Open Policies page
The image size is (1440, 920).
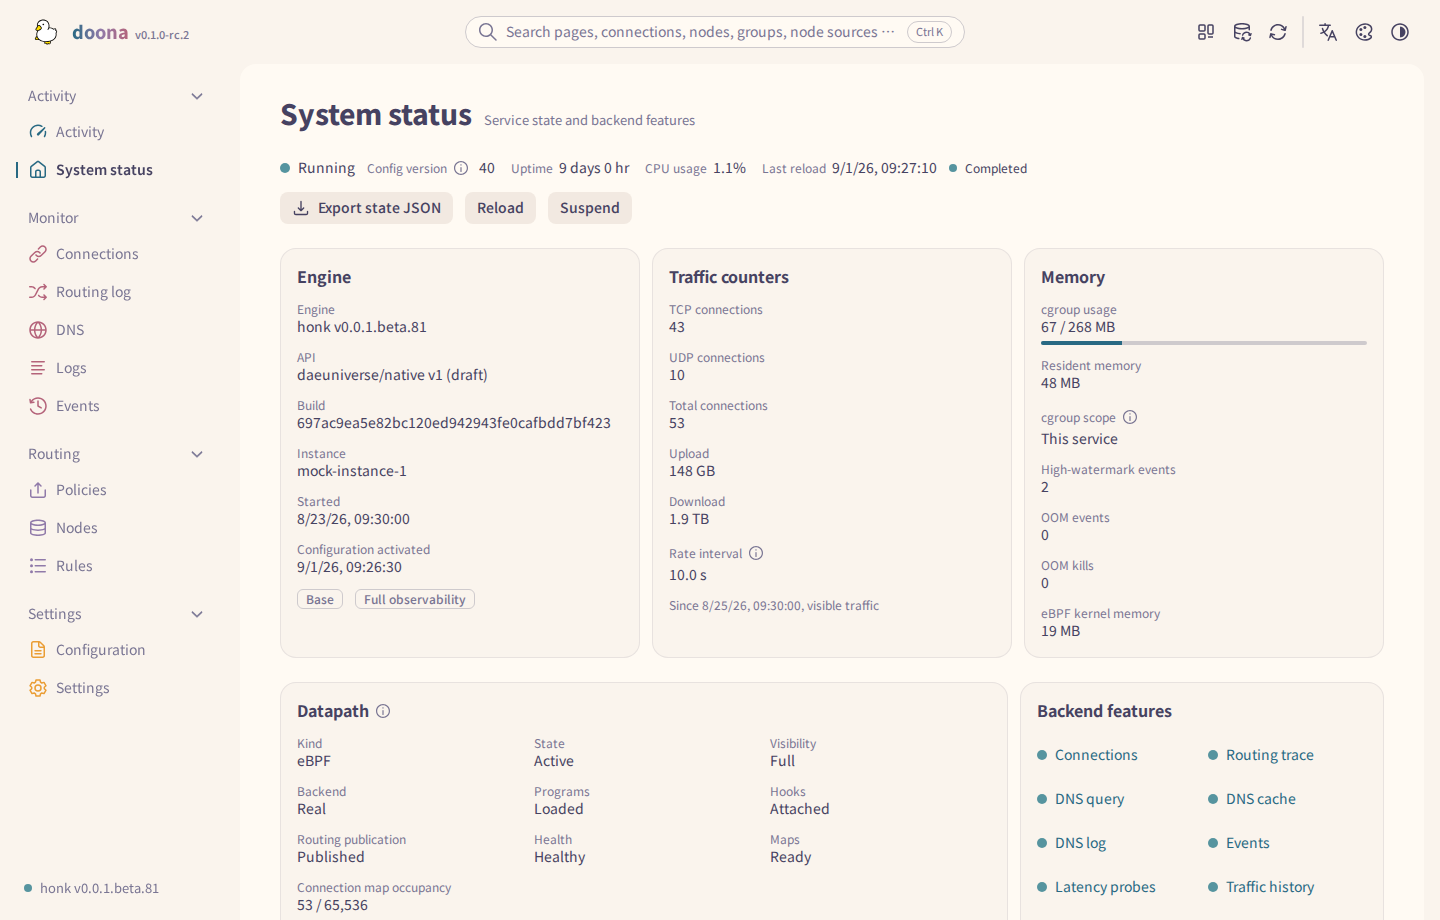(x=116, y=490)
